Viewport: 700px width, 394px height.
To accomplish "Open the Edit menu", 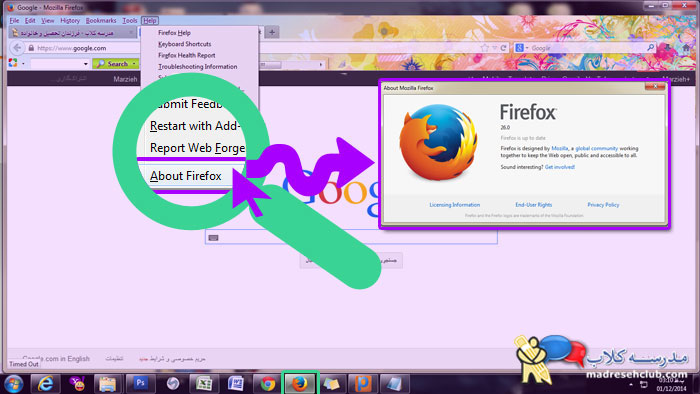I will [30, 21].
